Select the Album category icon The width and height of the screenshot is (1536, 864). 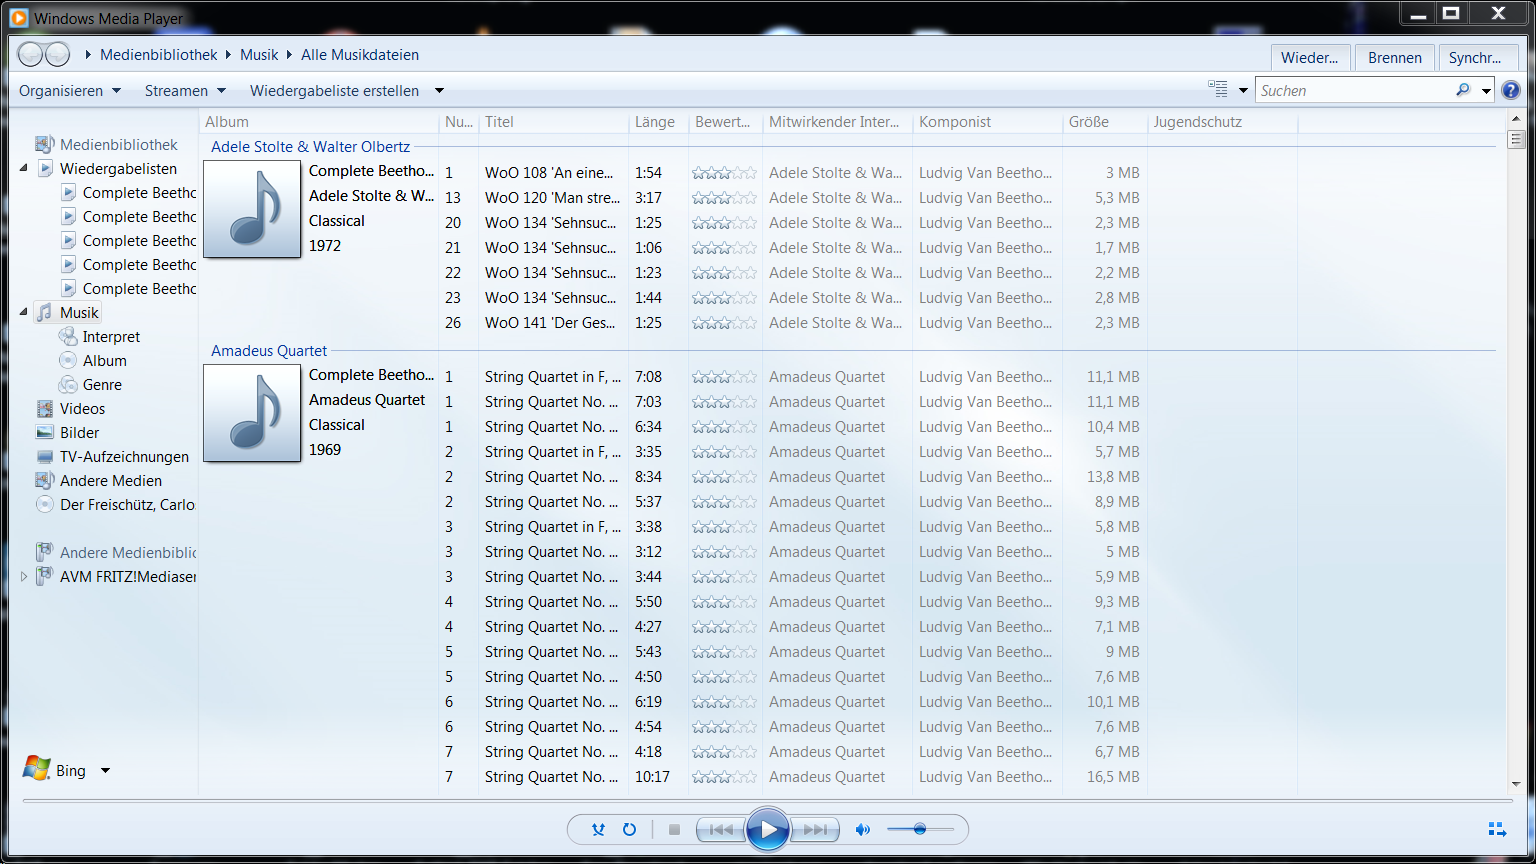[x=68, y=360]
